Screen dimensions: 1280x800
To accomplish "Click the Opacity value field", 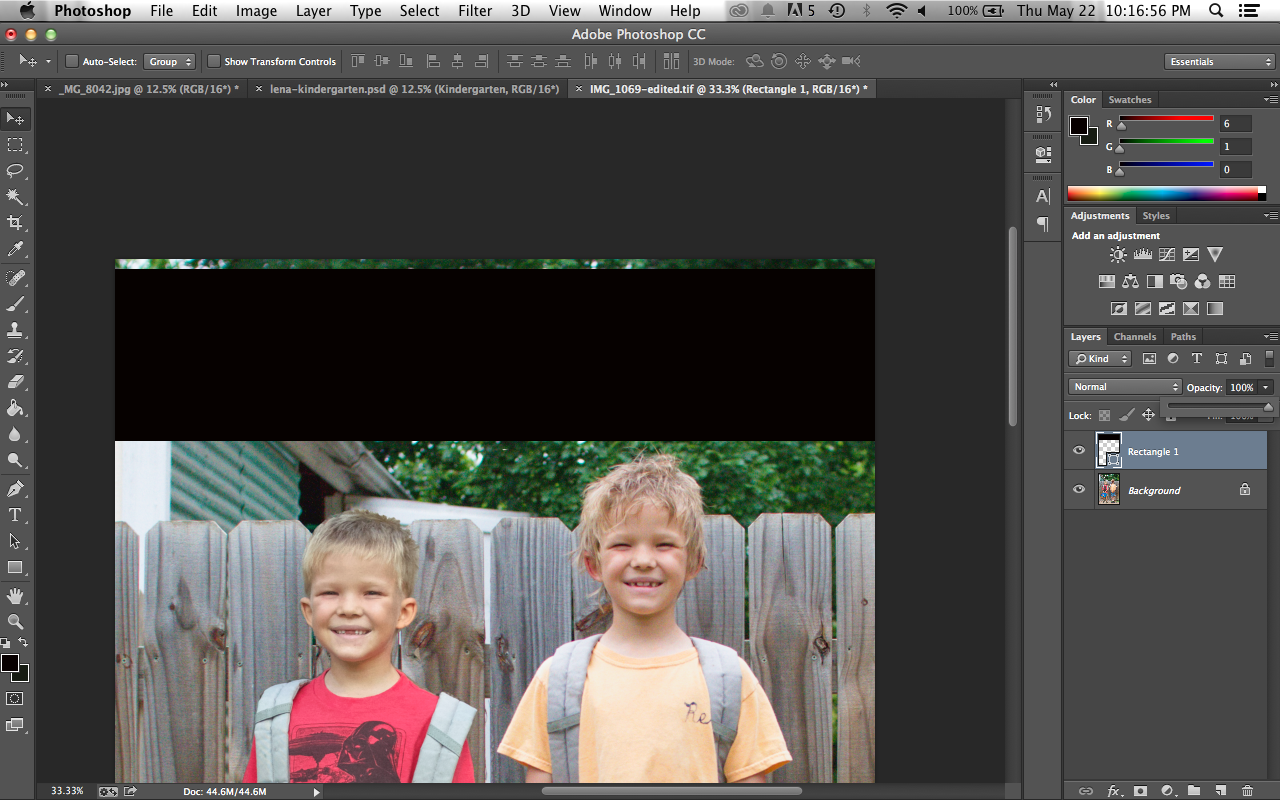I will pos(1241,387).
